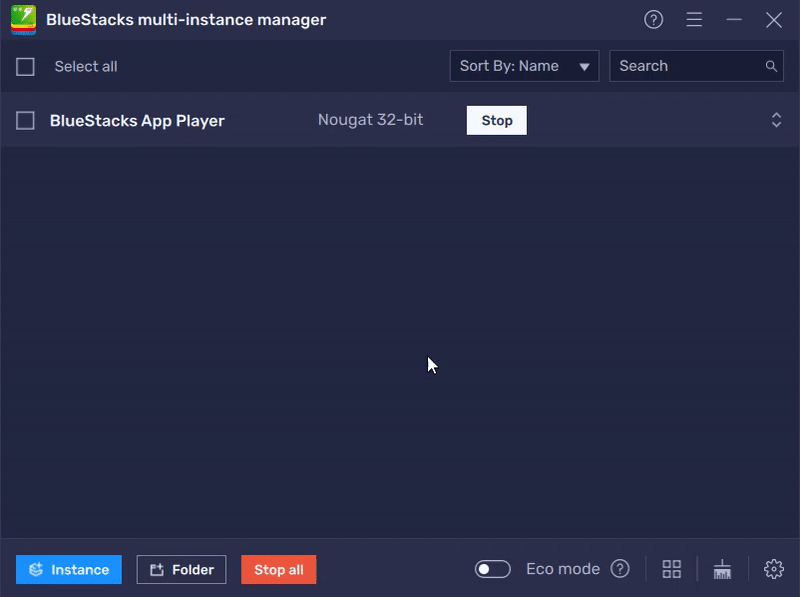Click the reorder arrows on App Player row

pos(776,120)
